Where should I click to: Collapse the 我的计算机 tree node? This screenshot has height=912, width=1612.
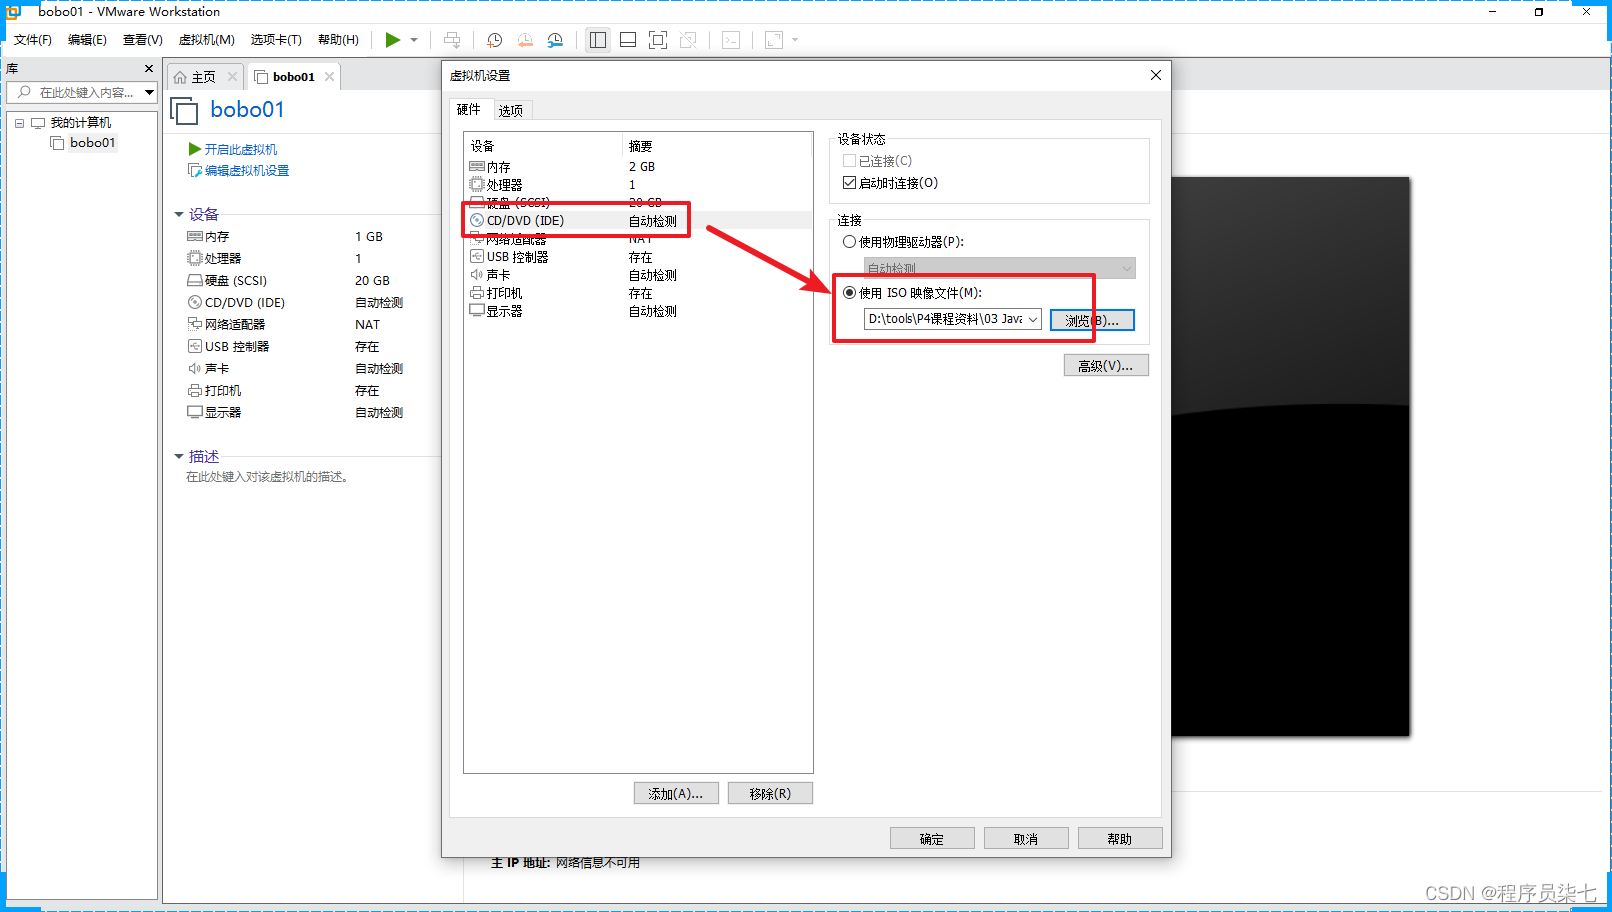pyautogui.click(x=19, y=123)
